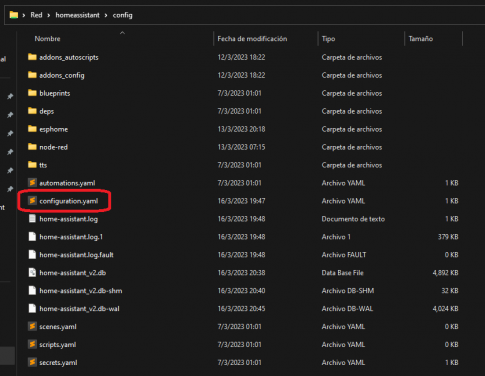Sort files by the Nombre column
The image size is (485, 376).
click(x=47, y=39)
